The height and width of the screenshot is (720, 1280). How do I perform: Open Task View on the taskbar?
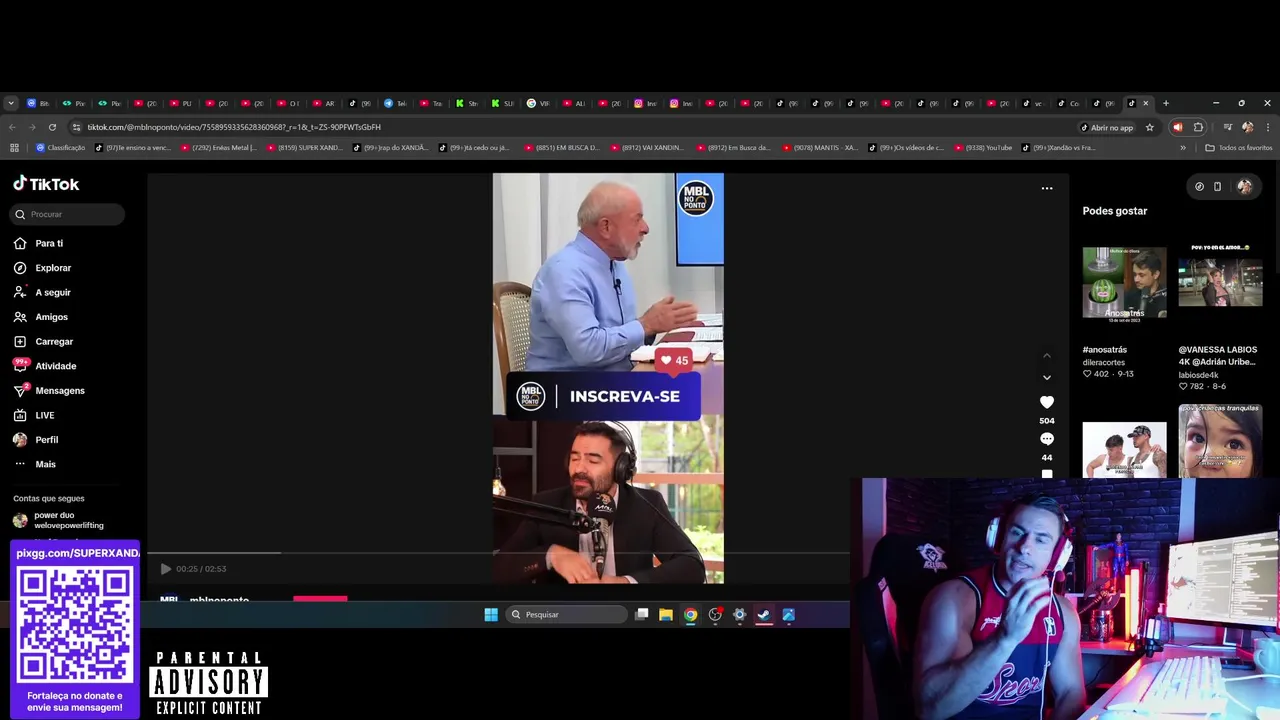coord(642,615)
